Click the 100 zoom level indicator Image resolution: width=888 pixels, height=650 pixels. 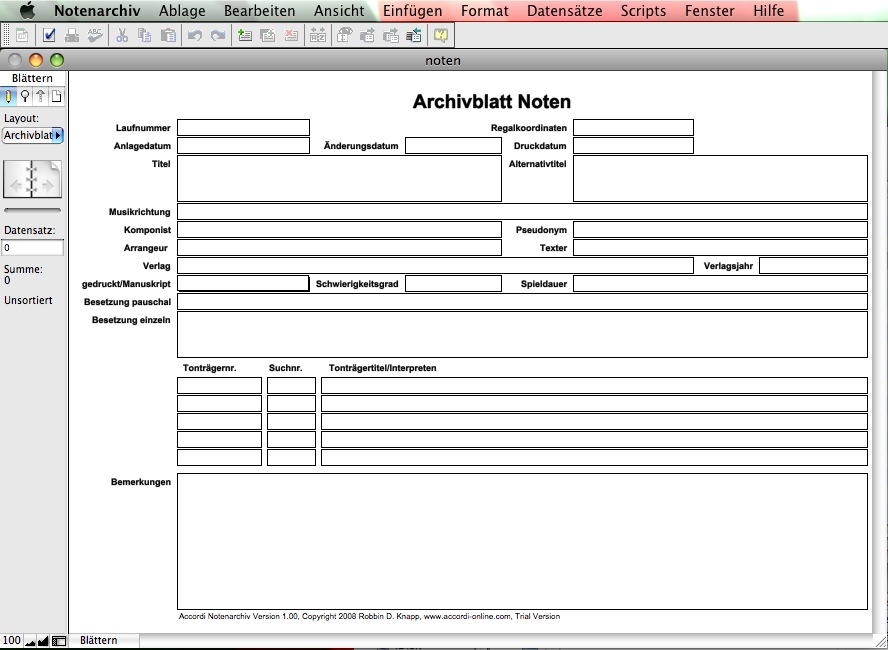pyautogui.click(x=11, y=640)
